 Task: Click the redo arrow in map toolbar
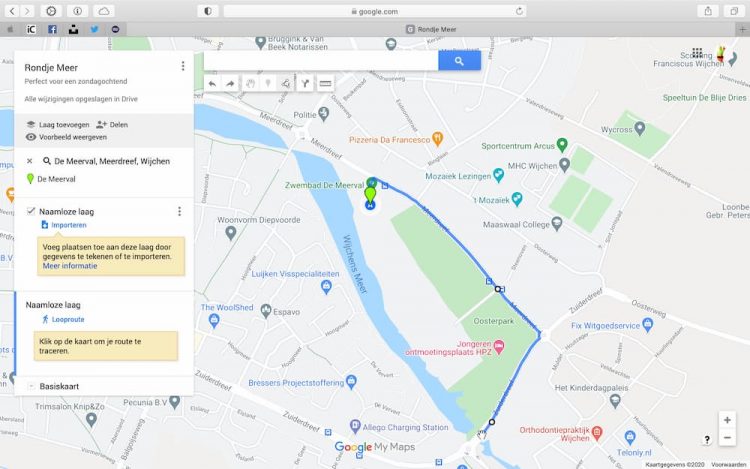click(x=230, y=84)
